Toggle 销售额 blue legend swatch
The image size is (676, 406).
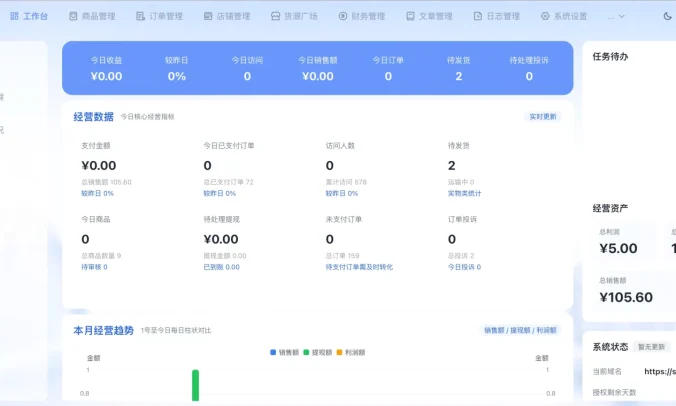[x=273, y=352]
